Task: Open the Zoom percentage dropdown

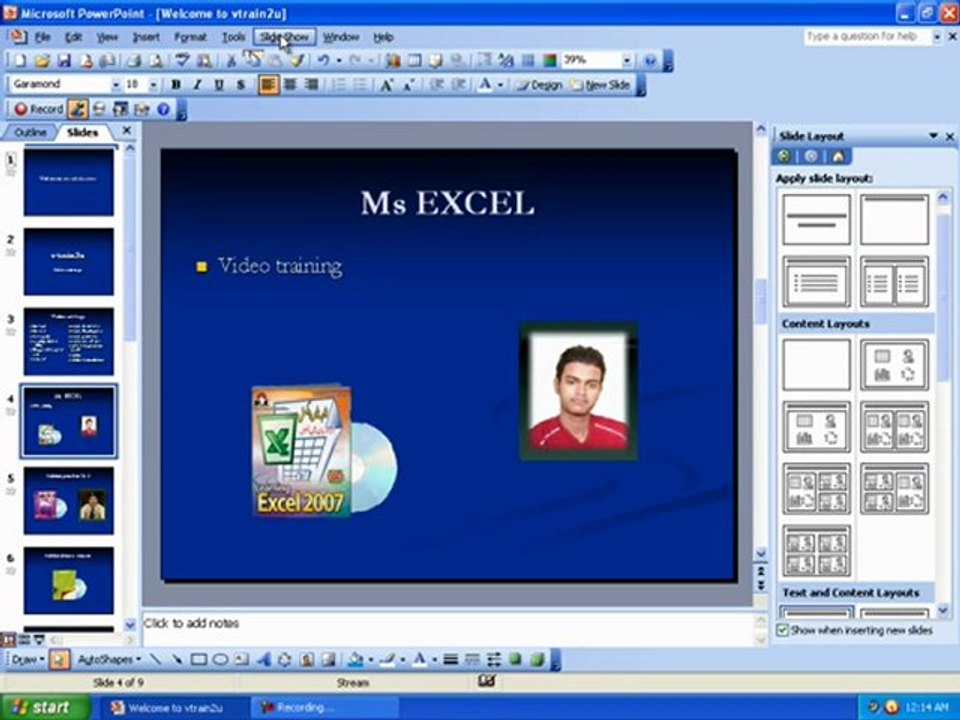Action: [626, 61]
